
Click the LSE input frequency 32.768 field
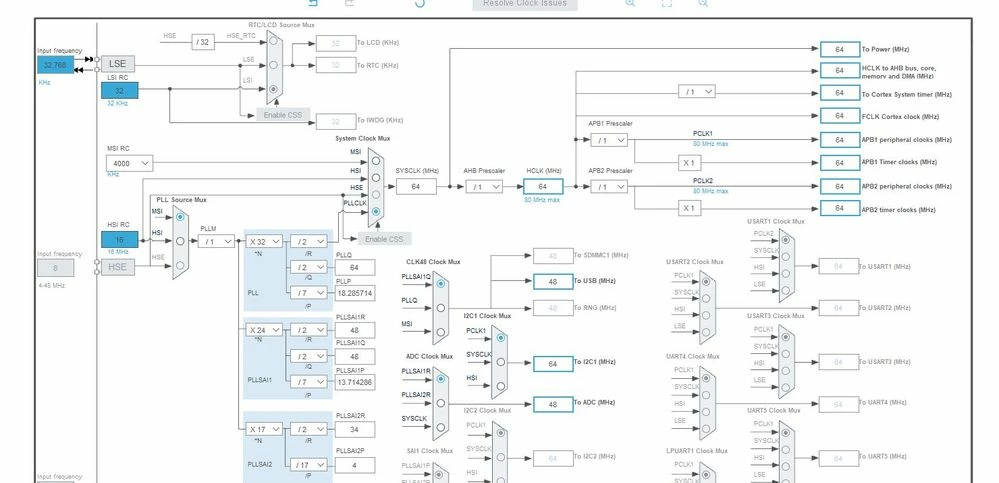click(x=55, y=65)
